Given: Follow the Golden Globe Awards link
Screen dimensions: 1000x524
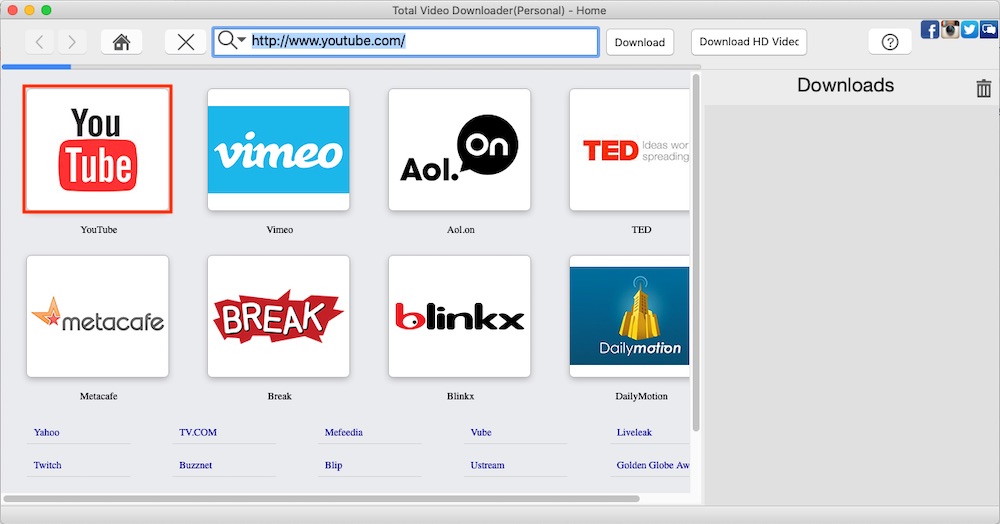Looking at the screenshot, I should (652, 465).
